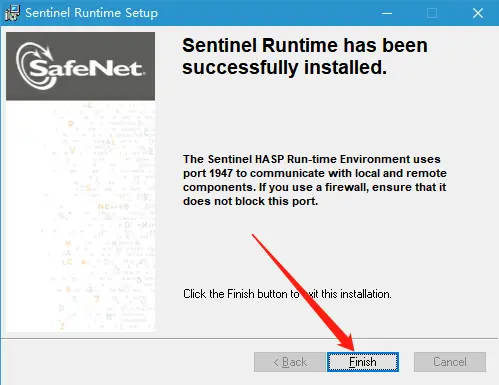Click the "Click the Finish button" instruction text
The width and height of the screenshot is (499, 385).
[237, 294]
